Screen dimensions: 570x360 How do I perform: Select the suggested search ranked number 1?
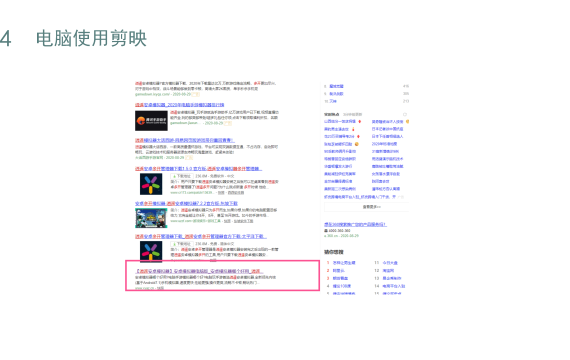point(344,263)
